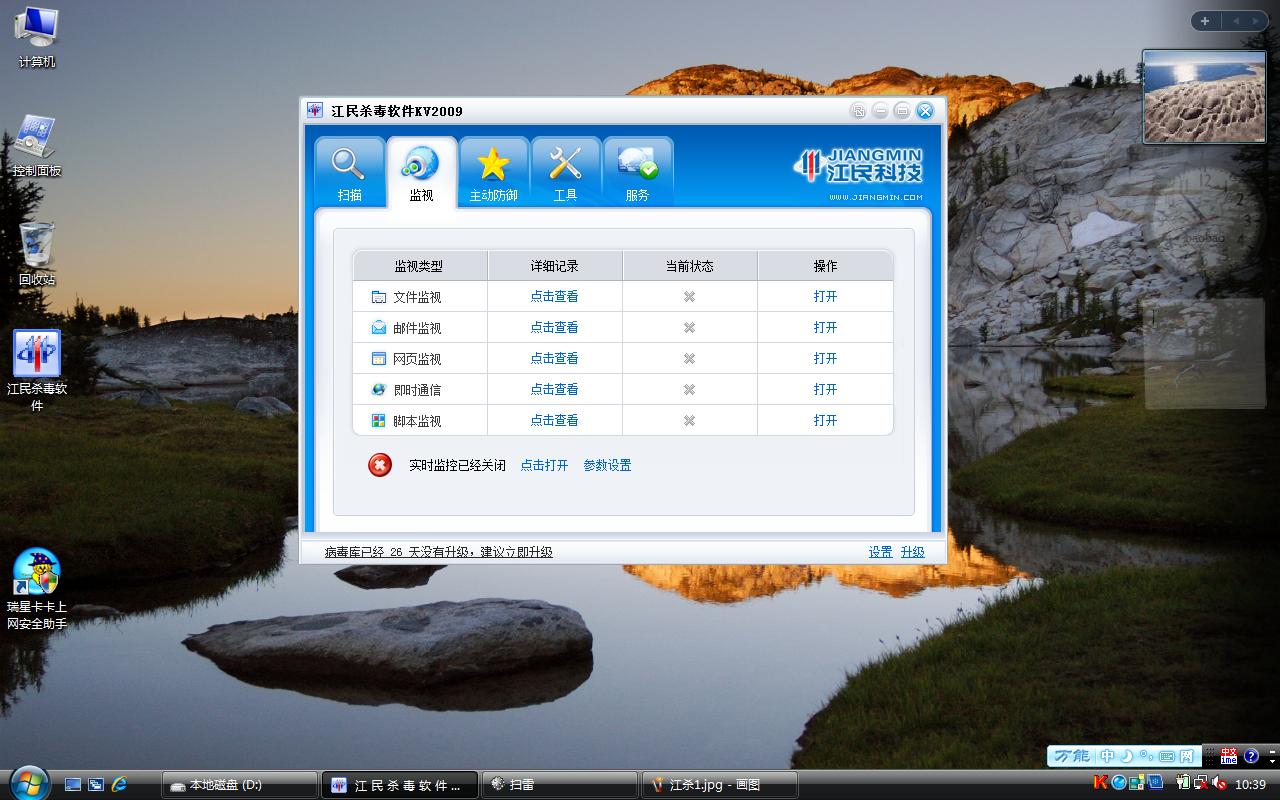Switch to 本地磁盘 (D:) taskbar window
Viewport: 1280px width, 800px height.
240,785
